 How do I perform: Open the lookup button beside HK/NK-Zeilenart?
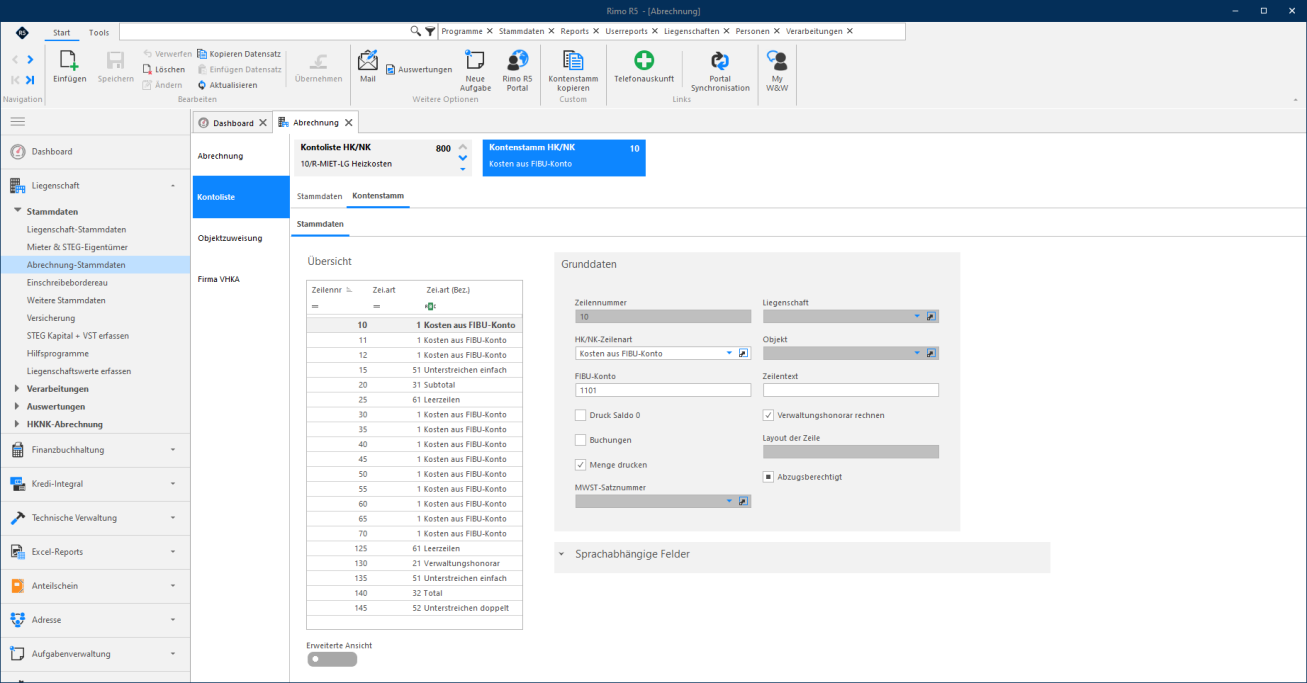743,353
